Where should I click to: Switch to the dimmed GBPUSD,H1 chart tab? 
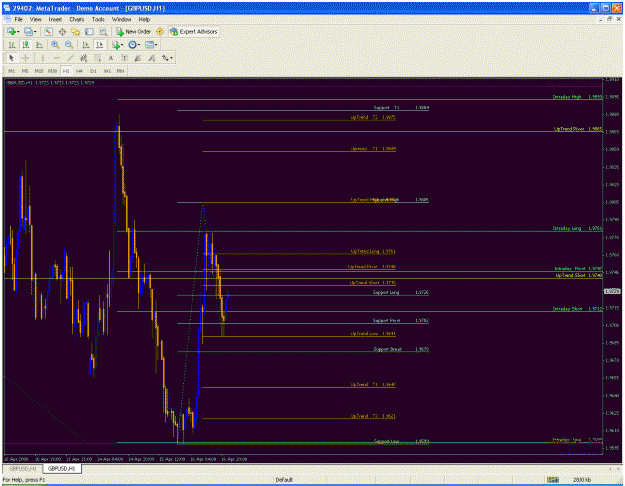click(x=23, y=468)
